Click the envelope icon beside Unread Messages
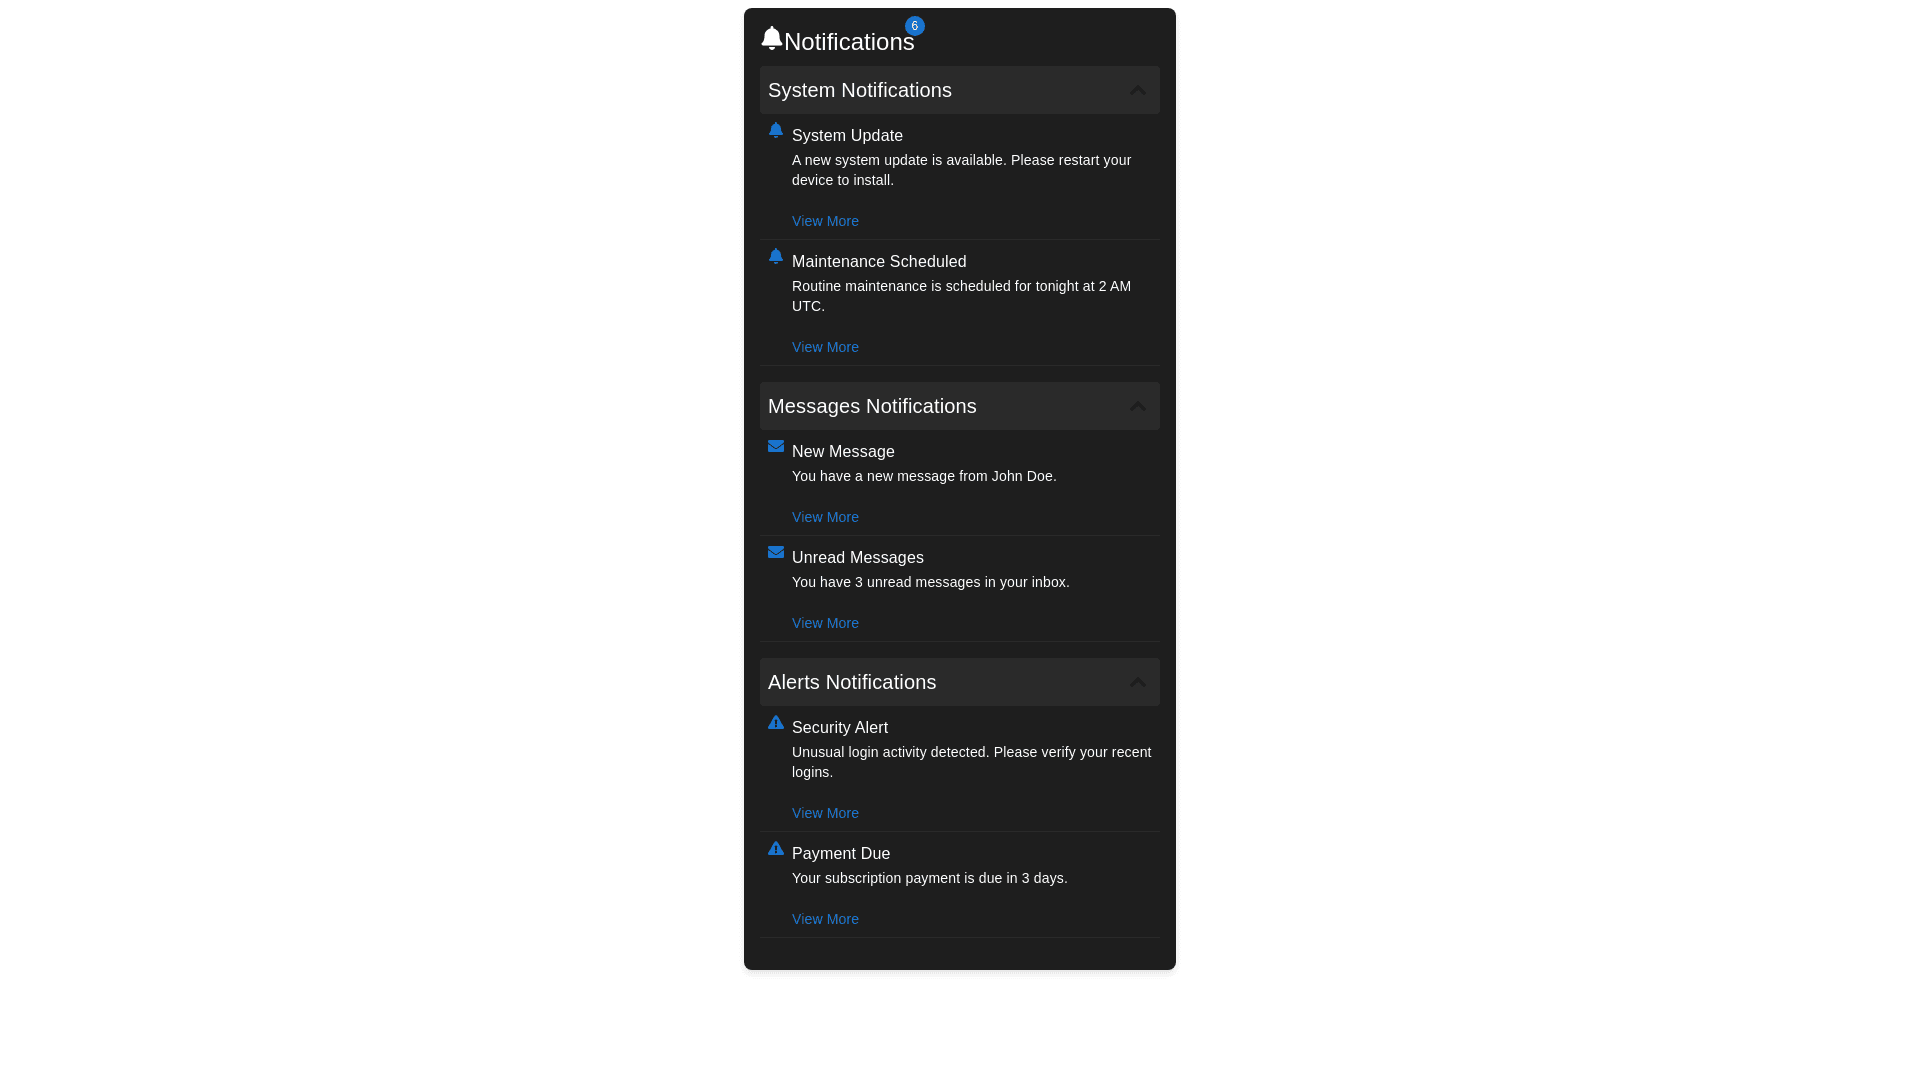The width and height of the screenshot is (1920, 1080). click(x=775, y=552)
